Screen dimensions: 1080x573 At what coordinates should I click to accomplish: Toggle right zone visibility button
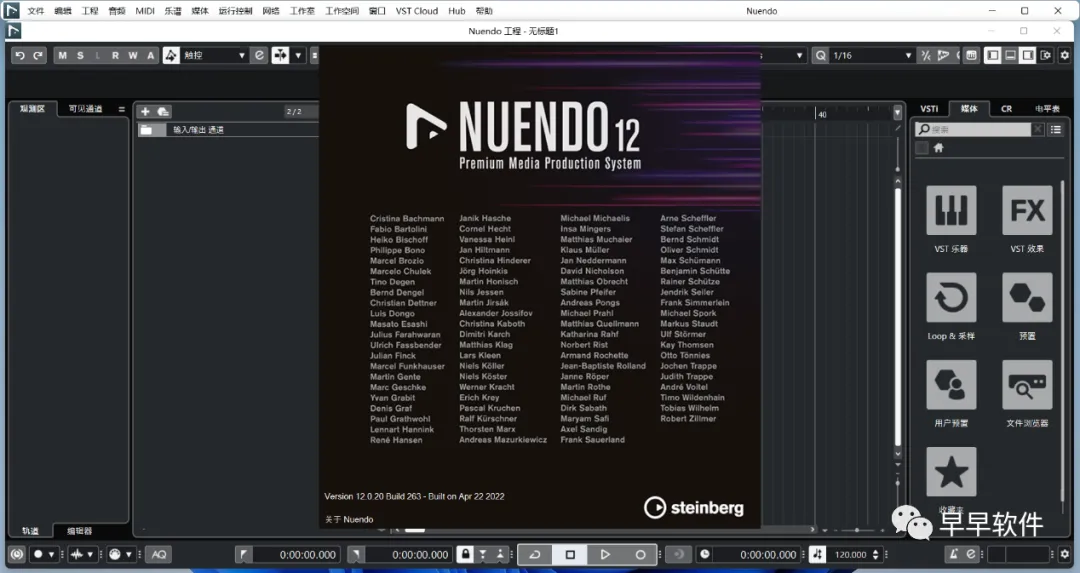point(1028,55)
